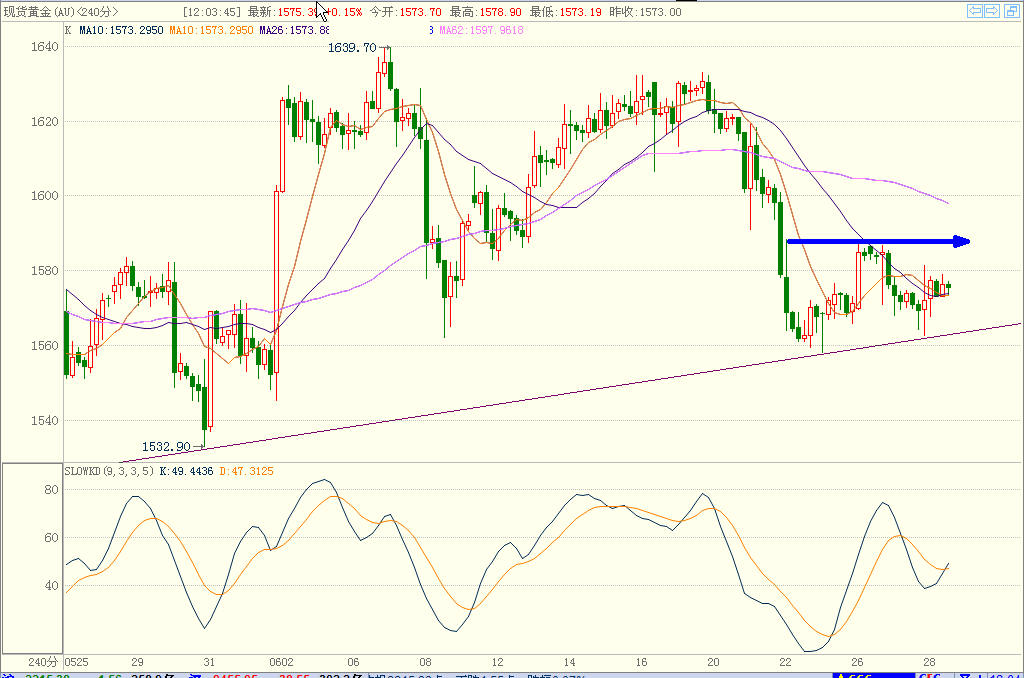Click the 12 date on time axis
Screen dimensions: 1024x678
[x=498, y=662]
